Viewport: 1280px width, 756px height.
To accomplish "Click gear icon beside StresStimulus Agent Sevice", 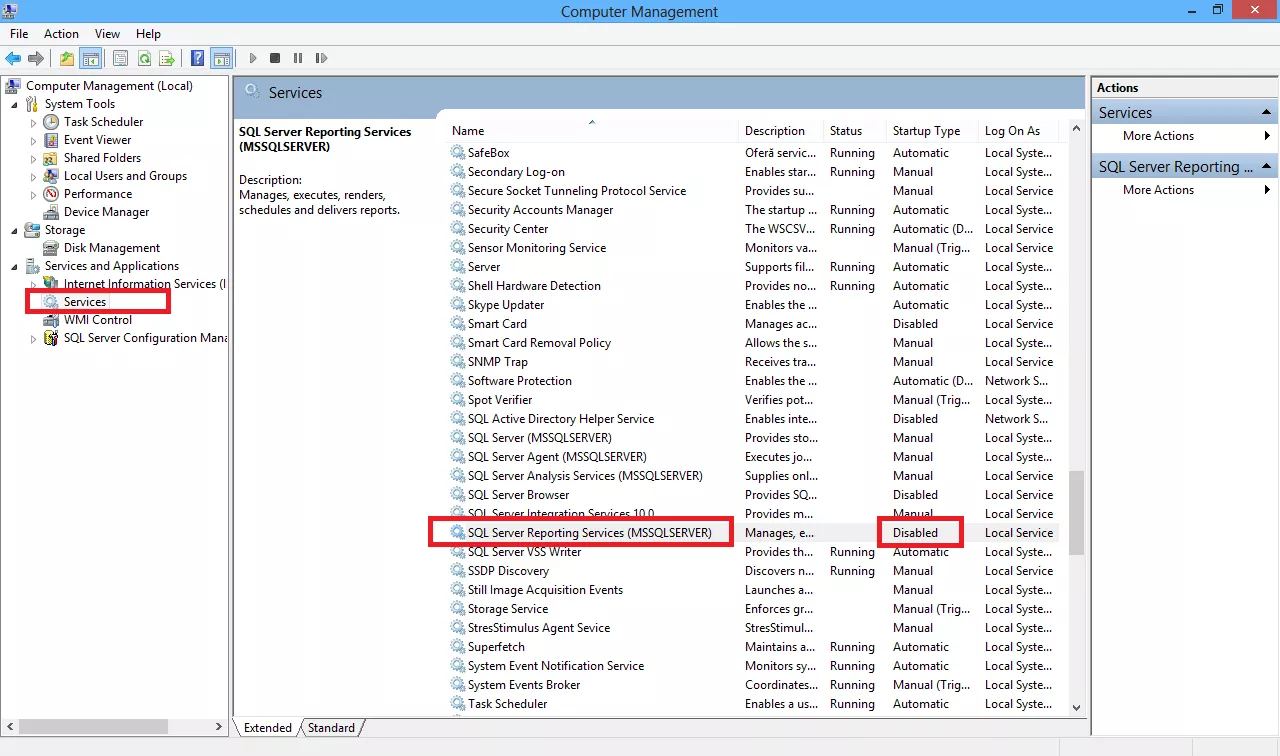I will coord(458,628).
